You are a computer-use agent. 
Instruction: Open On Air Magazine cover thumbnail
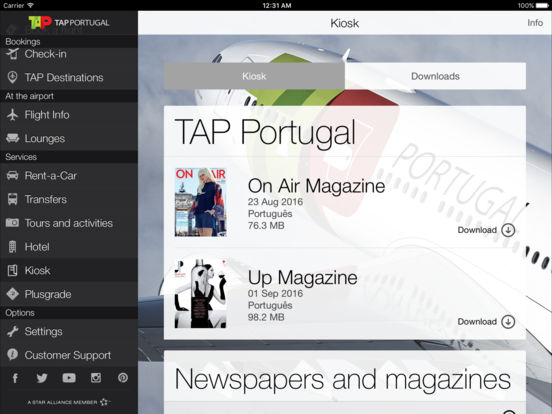point(201,202)
